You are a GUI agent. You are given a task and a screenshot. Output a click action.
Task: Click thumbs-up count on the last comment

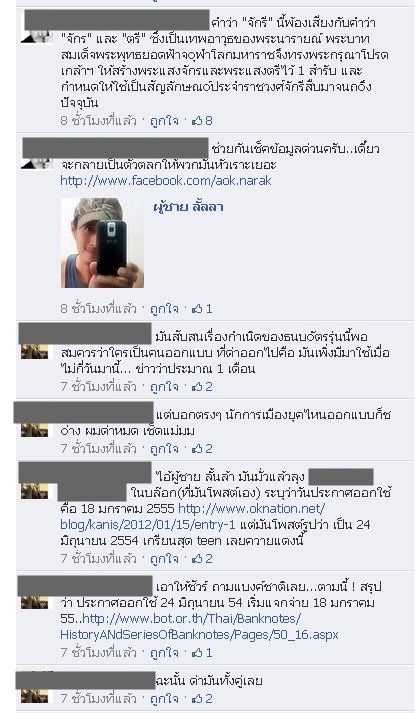(x=202, y=698)
